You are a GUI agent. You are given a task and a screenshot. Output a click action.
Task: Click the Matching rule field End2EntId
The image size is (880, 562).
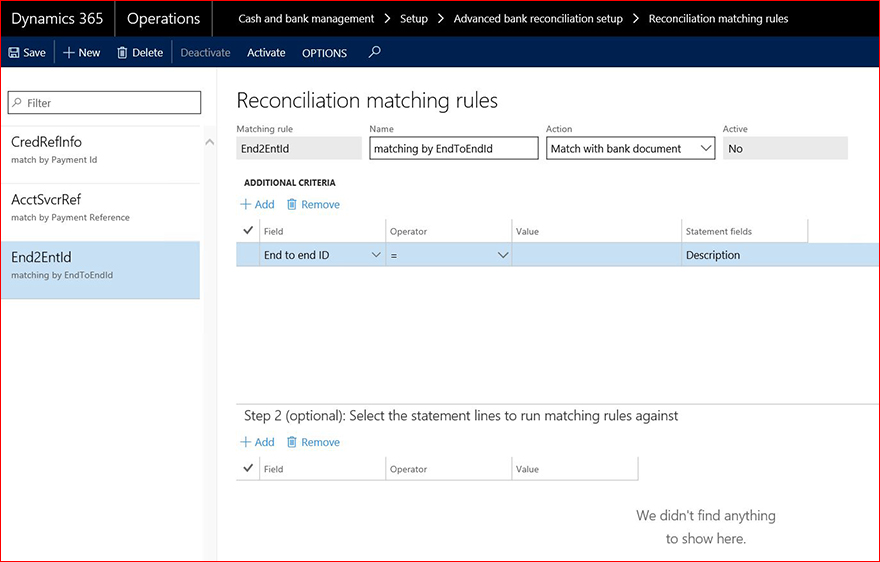pos(299,149)
